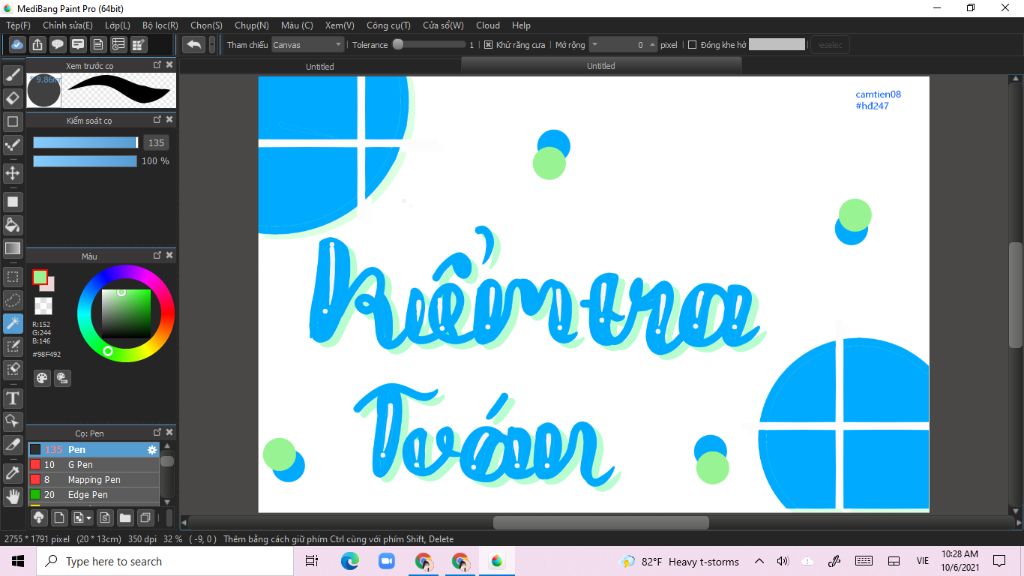Select the Eraser tool
This screenshot has width=1024, height=576.
(12, 98)
